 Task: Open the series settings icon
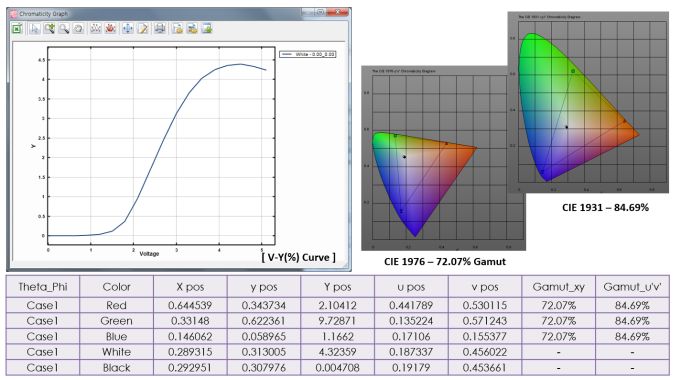[192, 29]
